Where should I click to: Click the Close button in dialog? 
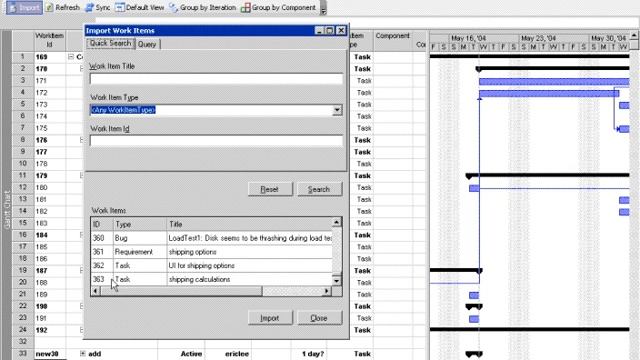click(x=319, y=318)
